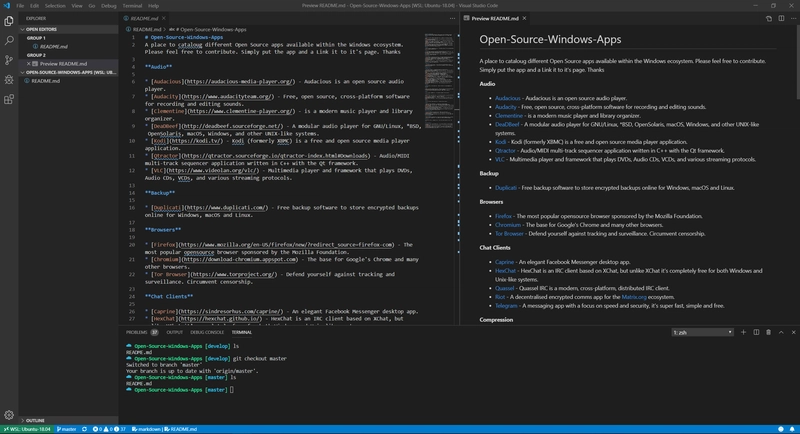800x434 pixels.
Task: Follow the Firefox link in preview
Action: 503,216
